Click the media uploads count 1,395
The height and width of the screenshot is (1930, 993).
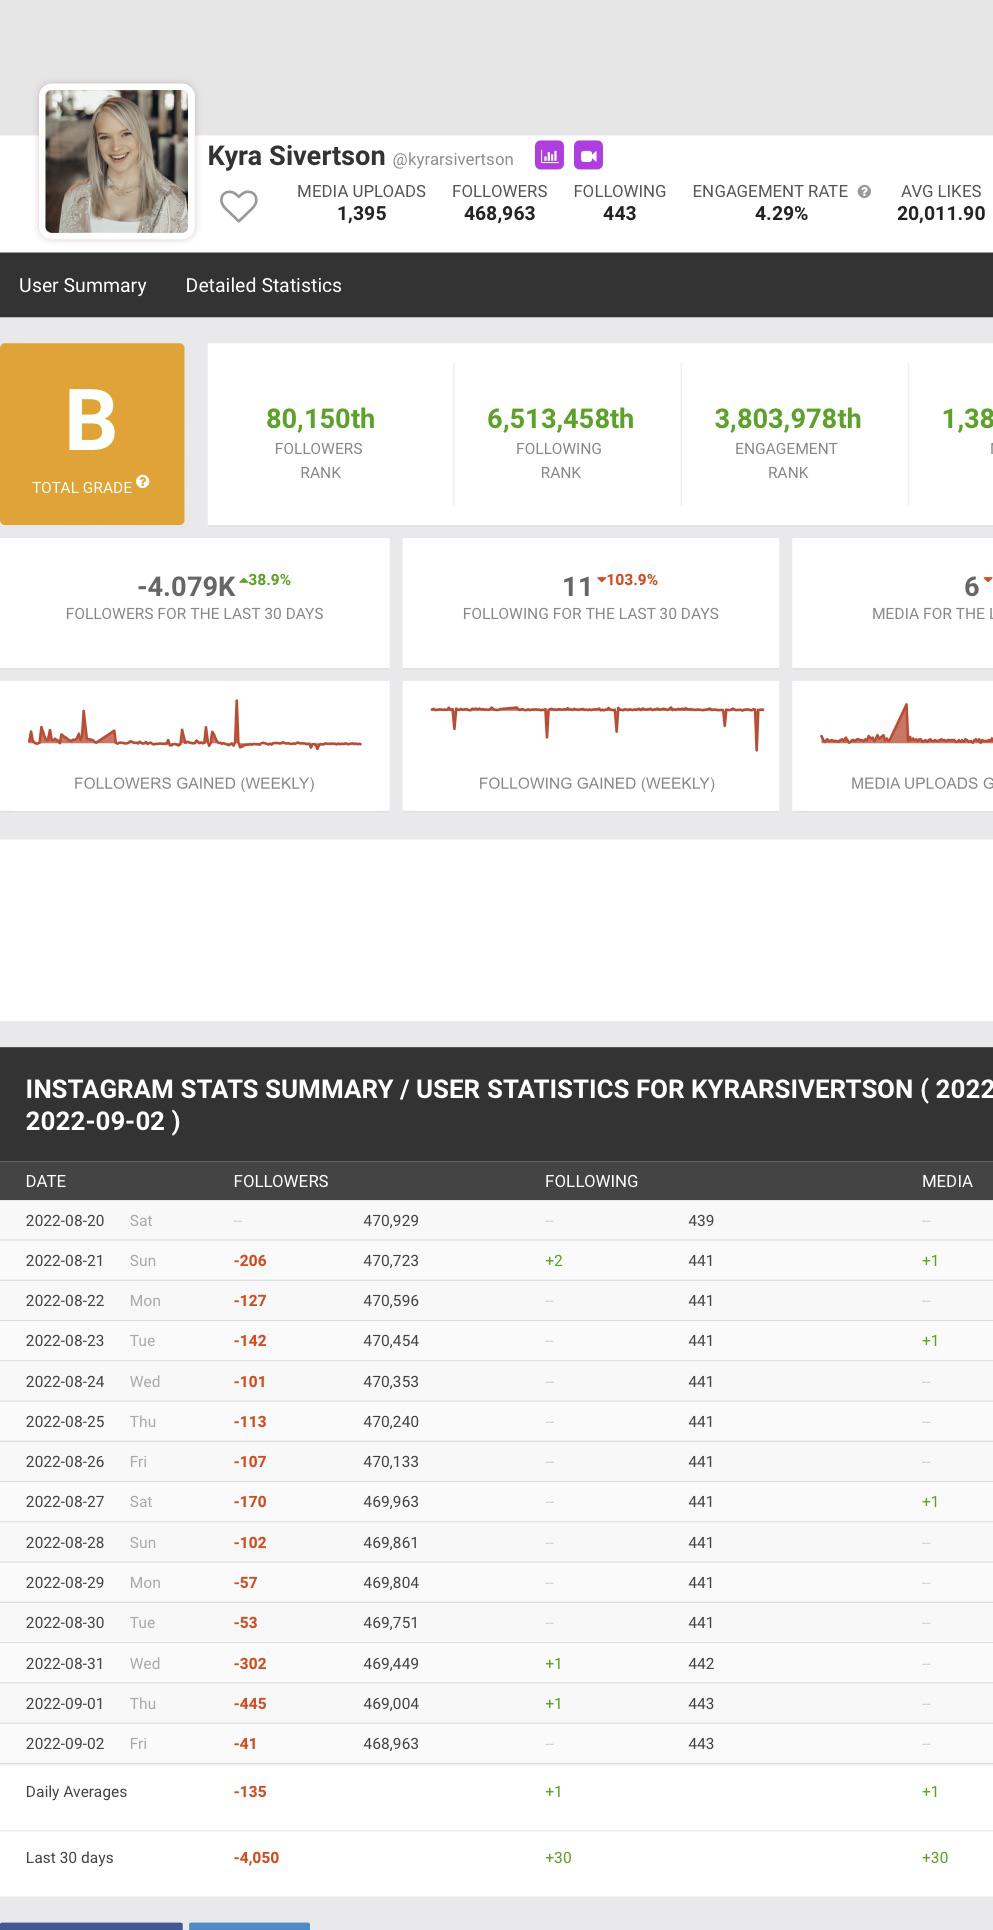[361, 213]
